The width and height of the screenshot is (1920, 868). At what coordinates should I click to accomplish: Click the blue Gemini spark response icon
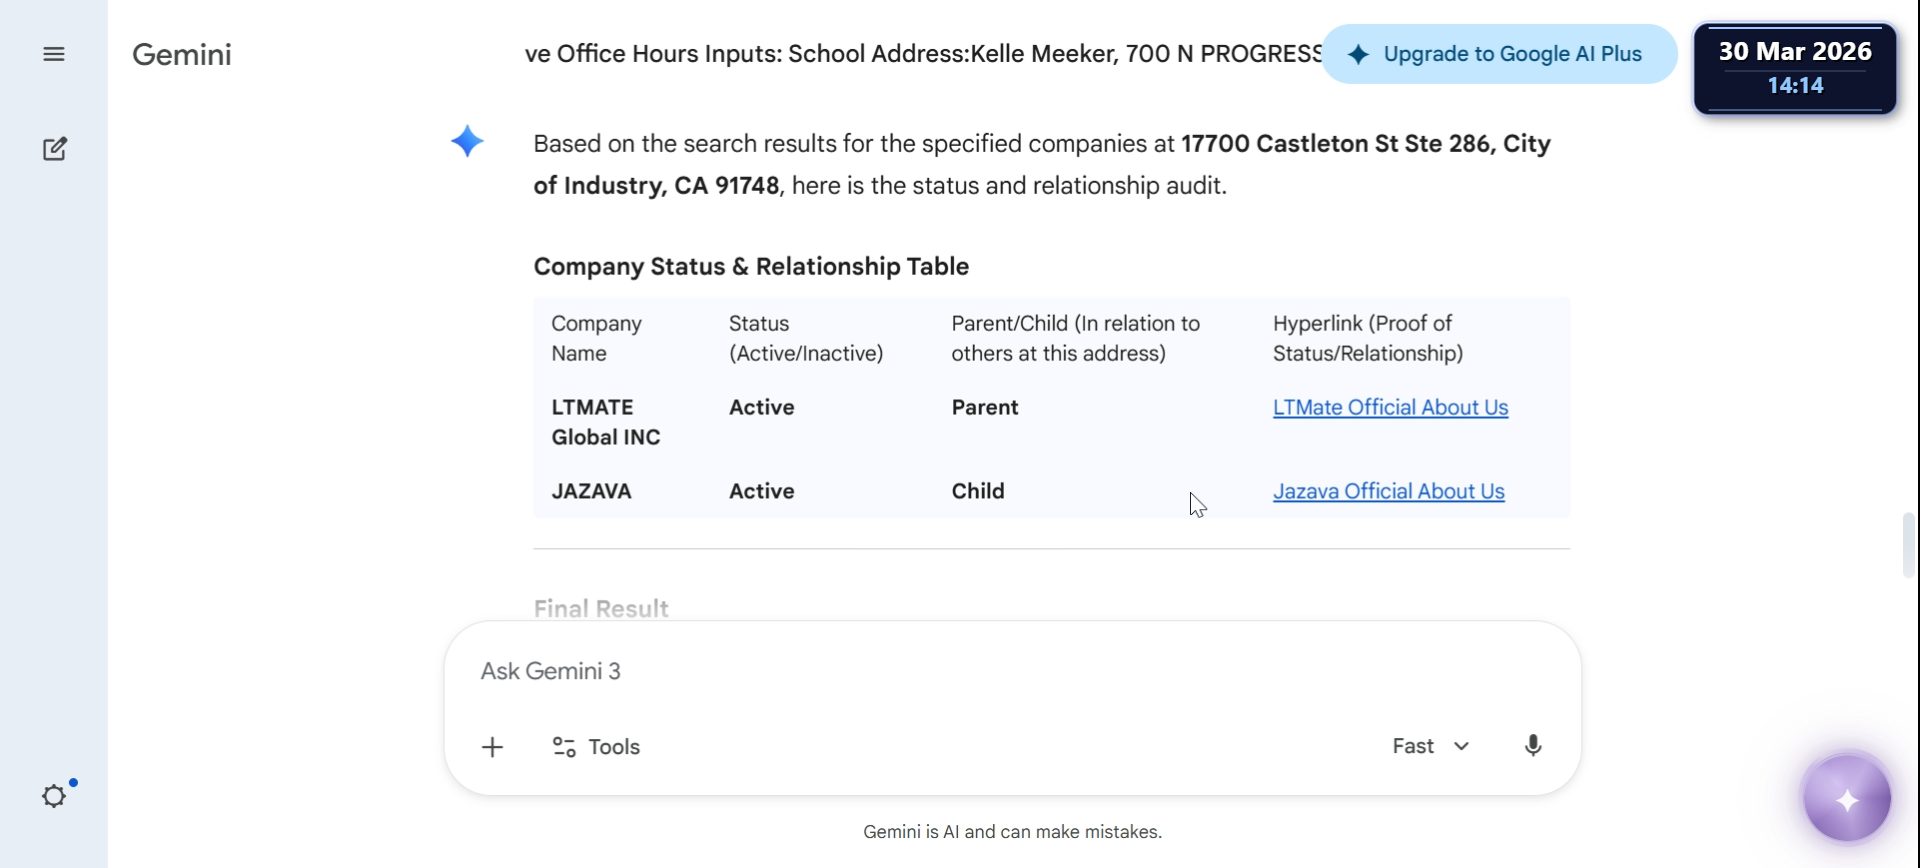[x=467, y=141]
